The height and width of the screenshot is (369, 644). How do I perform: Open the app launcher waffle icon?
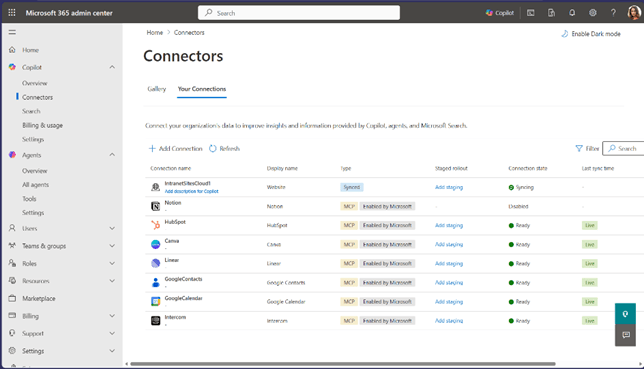[12, 13]
